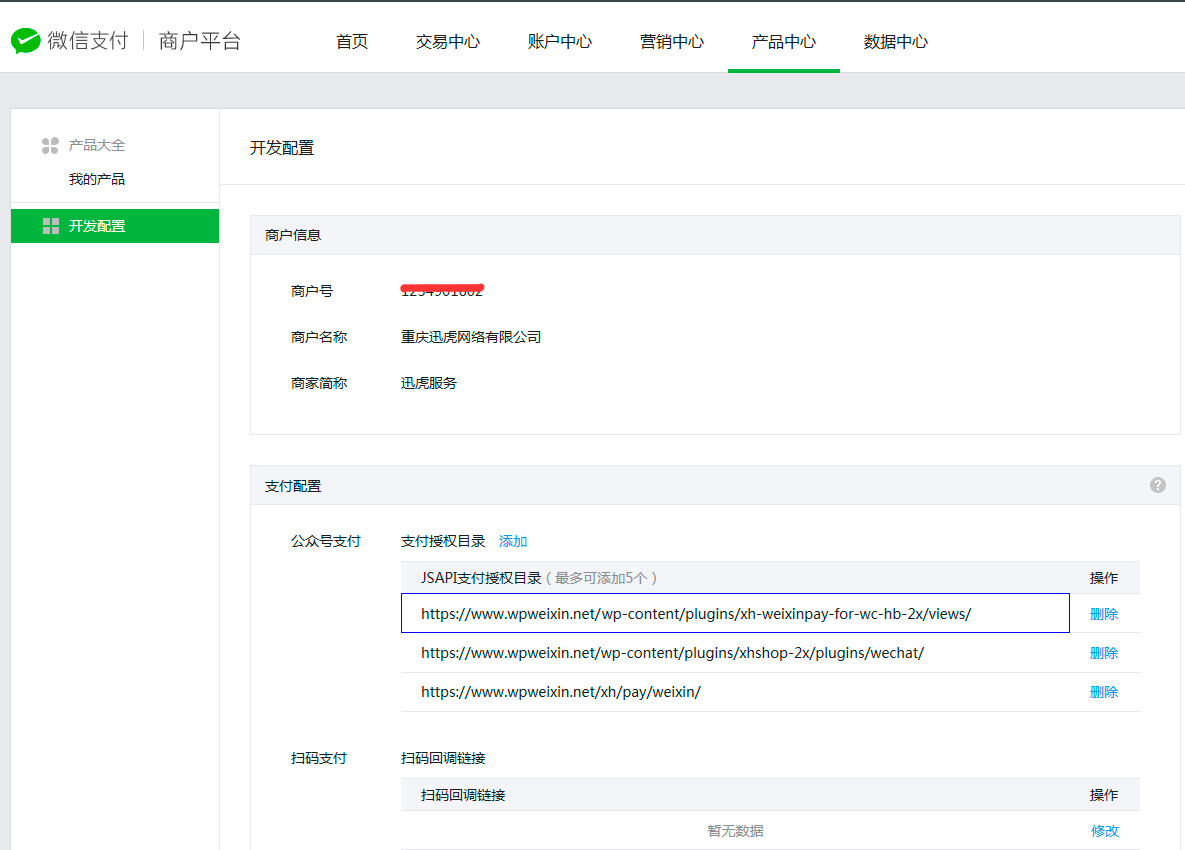
Task: Open the 营销中心 tab
Action: [x=672, y=42]
